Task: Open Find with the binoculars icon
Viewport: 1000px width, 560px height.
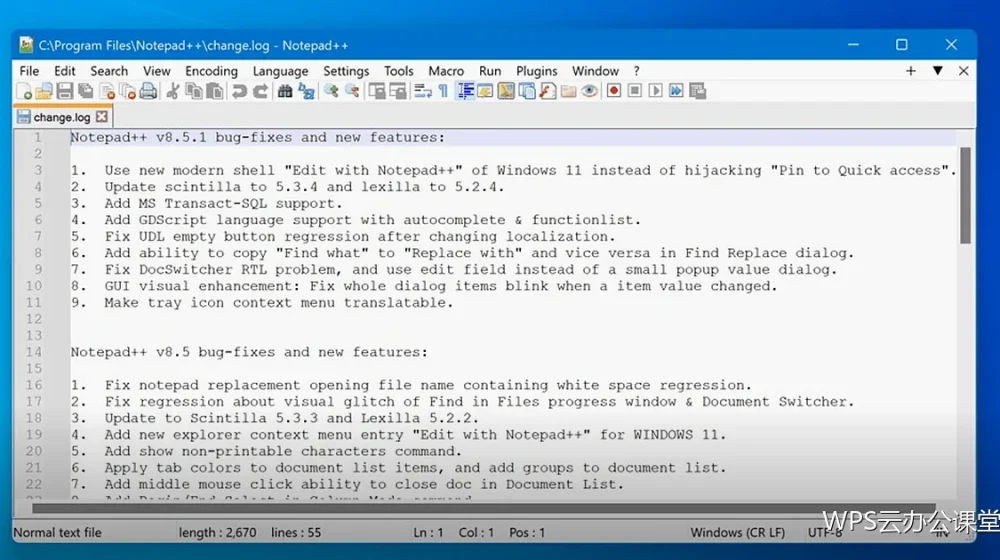Action: coord(284,91)
